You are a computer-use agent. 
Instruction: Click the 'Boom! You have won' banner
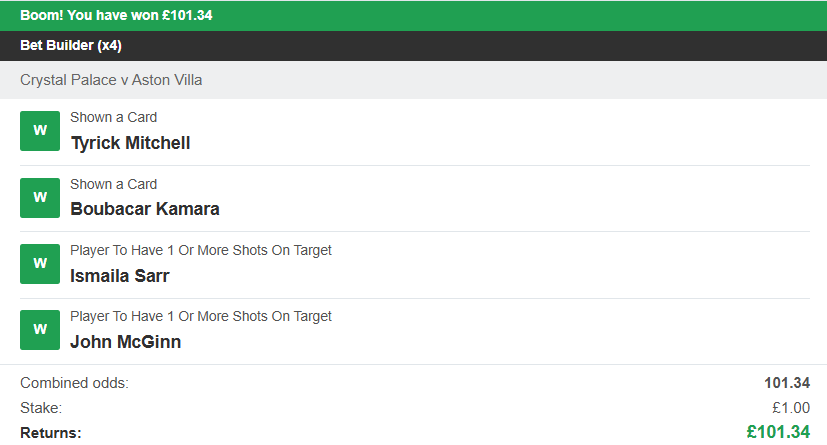(116, 16)
